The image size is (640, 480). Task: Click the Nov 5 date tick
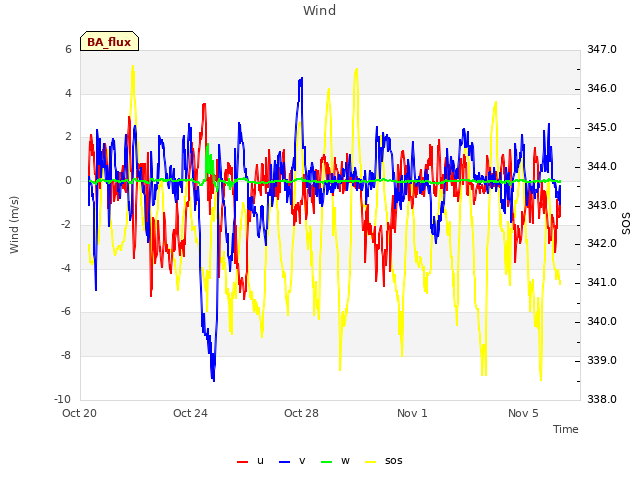coord(523,413)
